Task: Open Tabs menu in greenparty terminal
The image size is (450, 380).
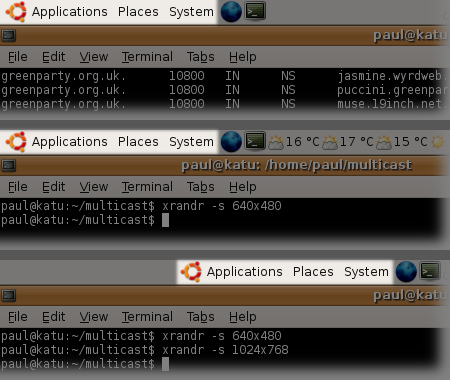Action: (x=200, y=57)
